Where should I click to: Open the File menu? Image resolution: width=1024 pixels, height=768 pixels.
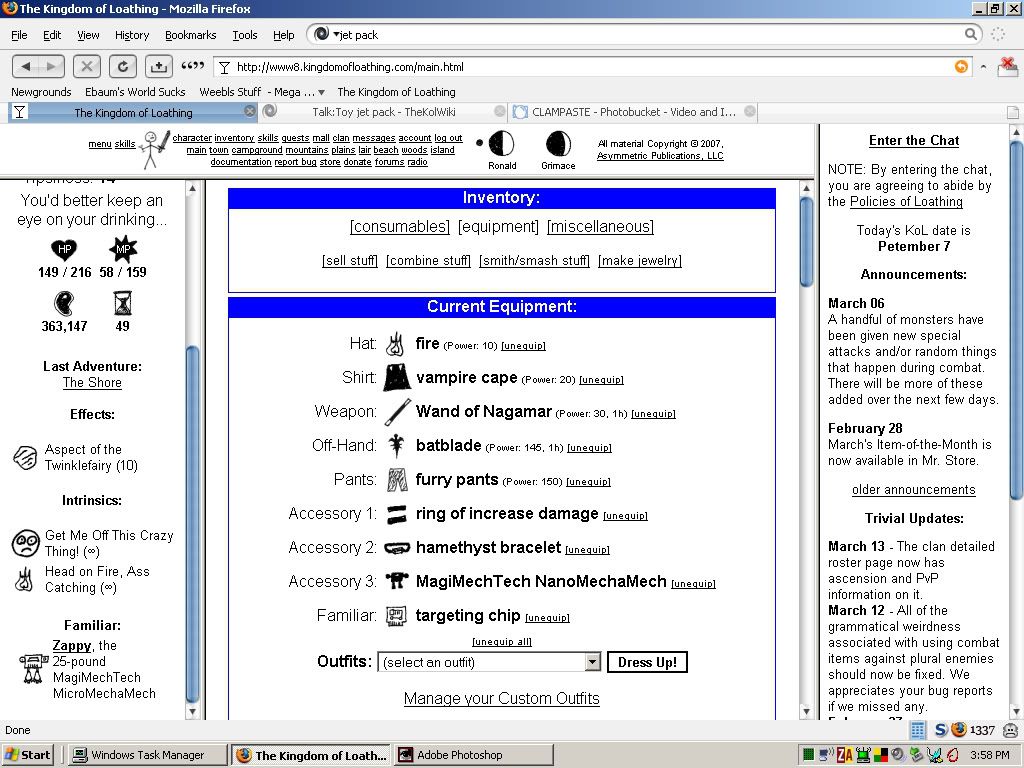coord(19,35)
